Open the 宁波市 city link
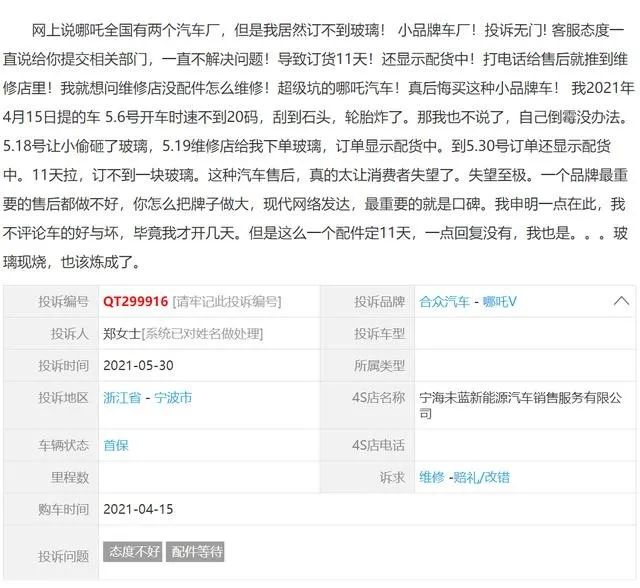This screenshot has height=588, width=640. (x=173, y=397)
